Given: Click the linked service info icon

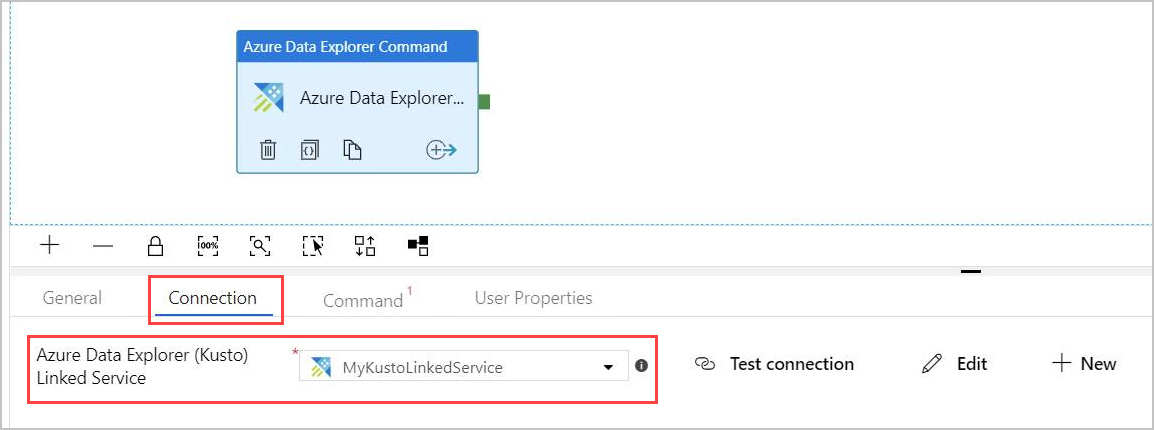Looking at the screenshot, I should [641, 366].
